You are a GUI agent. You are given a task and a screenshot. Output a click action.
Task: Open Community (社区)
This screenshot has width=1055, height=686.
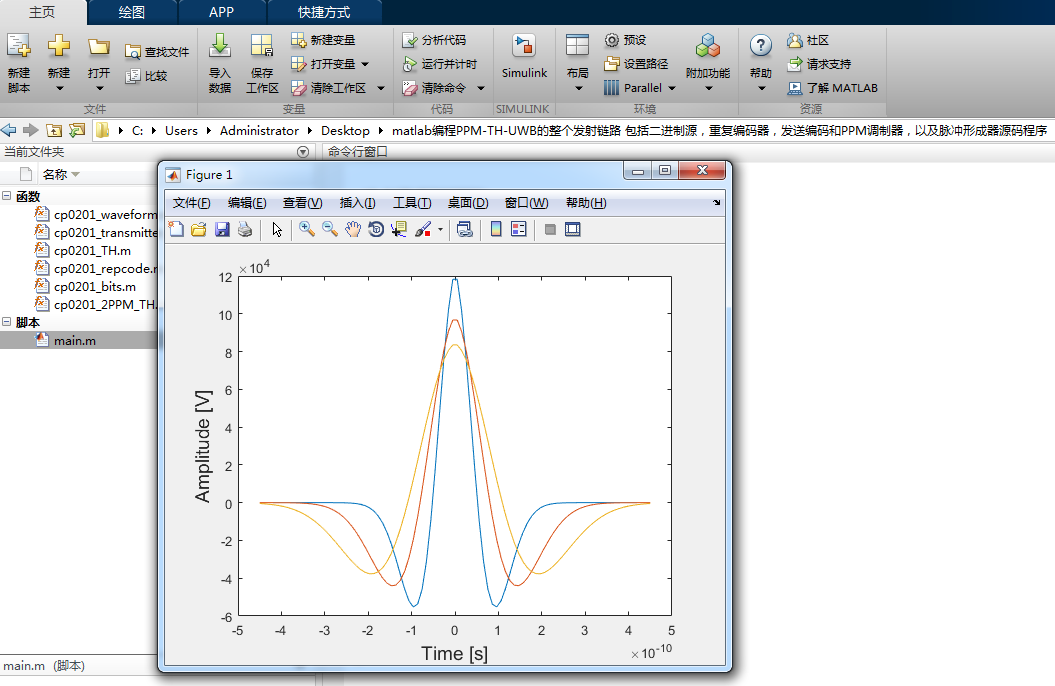(808, 40)
